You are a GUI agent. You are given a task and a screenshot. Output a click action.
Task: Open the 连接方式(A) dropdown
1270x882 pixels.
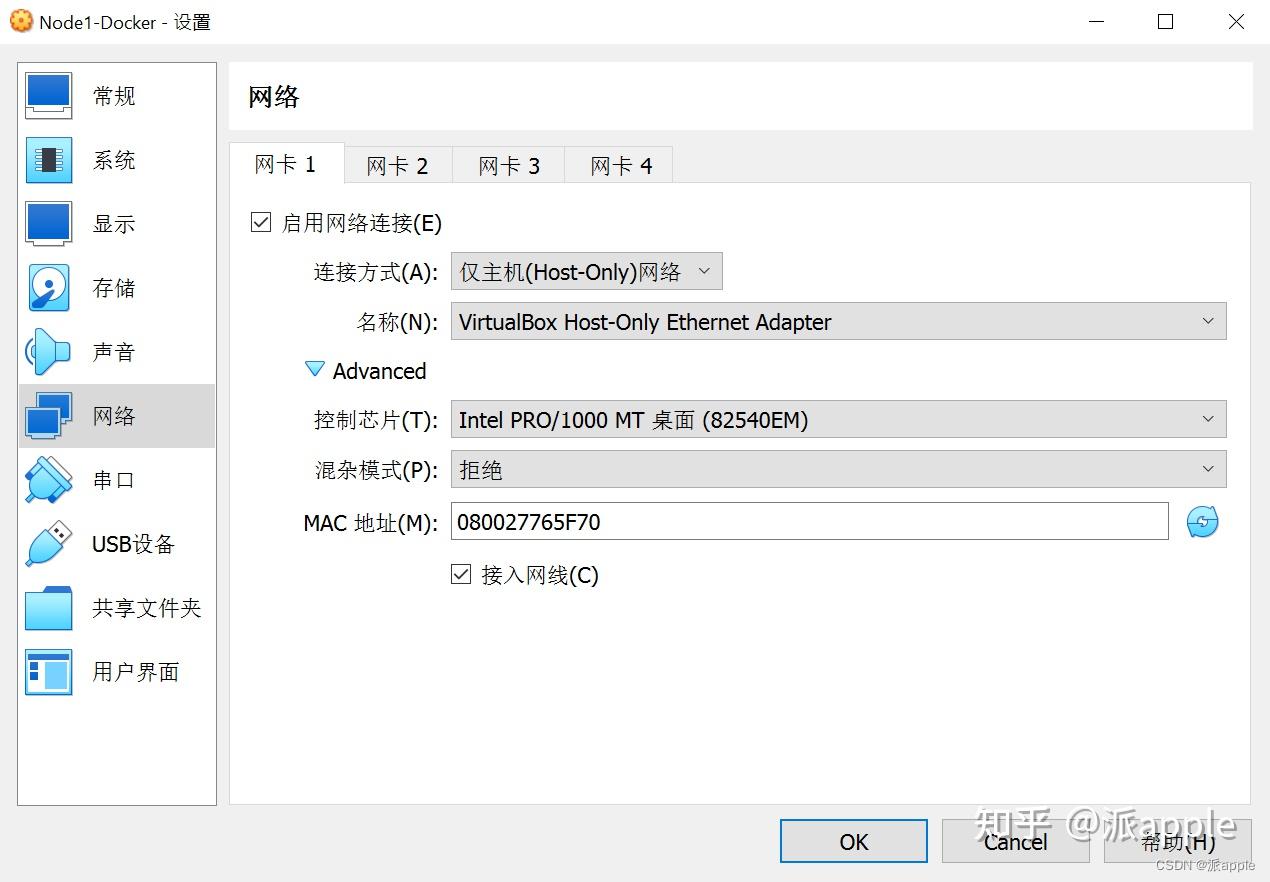tap(586, 270)
